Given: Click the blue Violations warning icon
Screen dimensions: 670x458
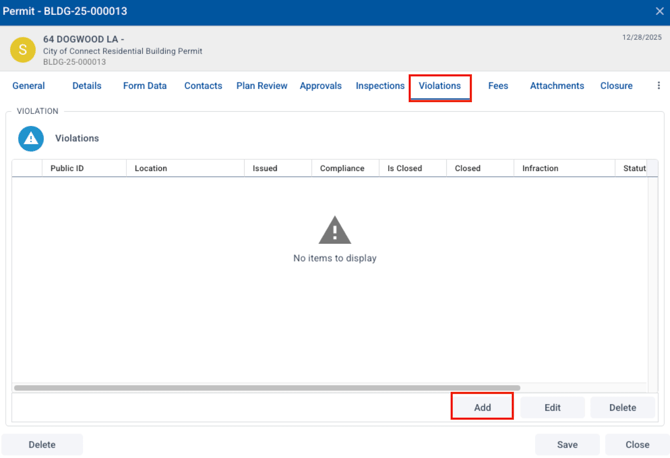Looking at the screenshot, I should (31, 138).
